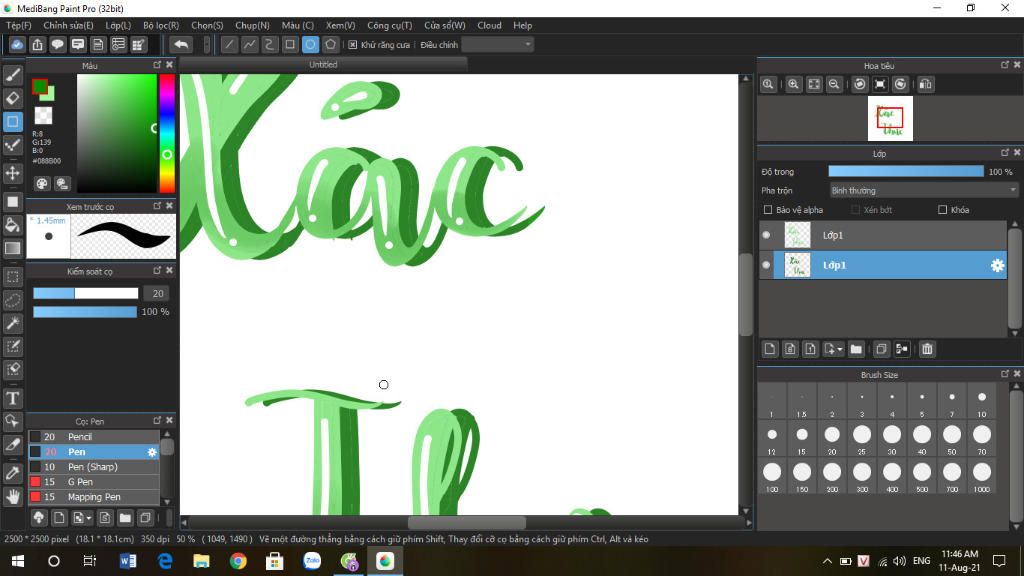Open the Cloud menu
The width and height of the screenshot is (1024, 576).
489,25
